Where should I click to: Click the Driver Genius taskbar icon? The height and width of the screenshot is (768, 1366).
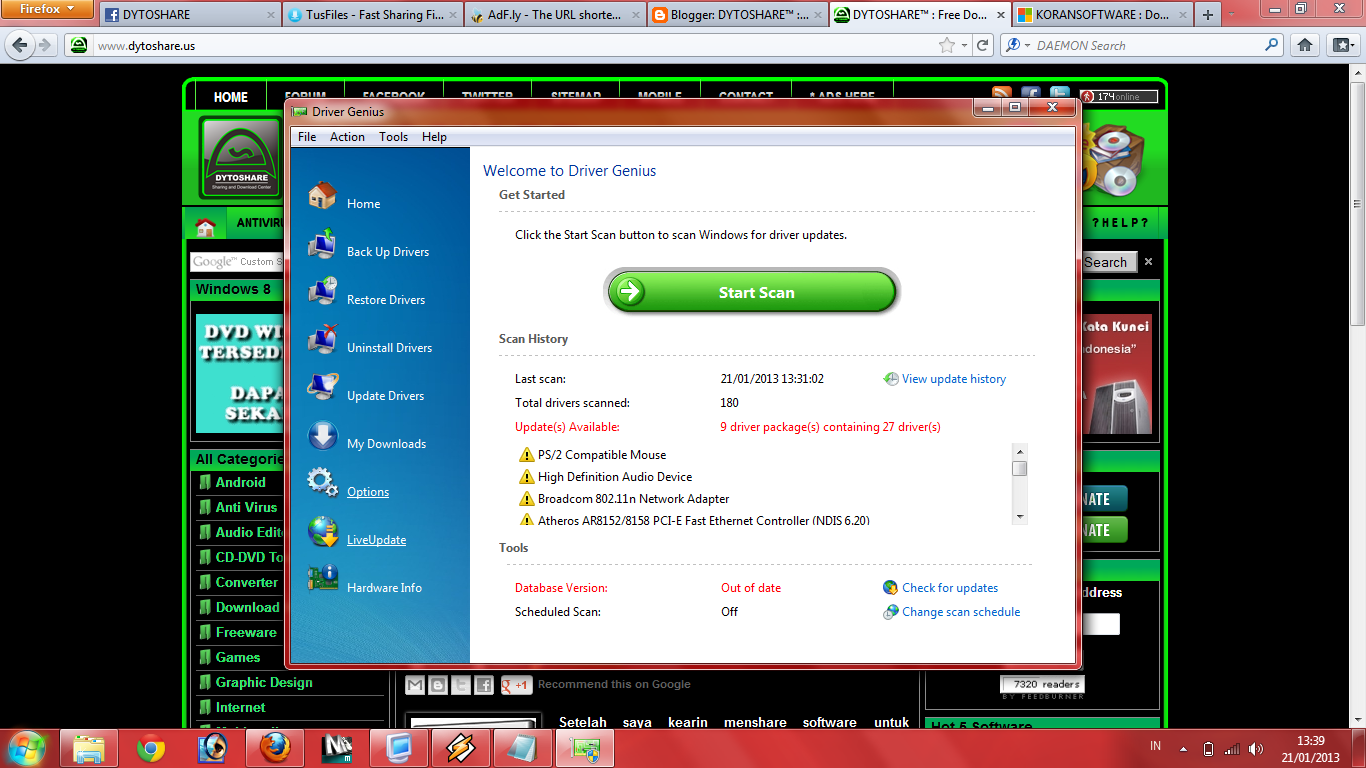tap(584, 748)
